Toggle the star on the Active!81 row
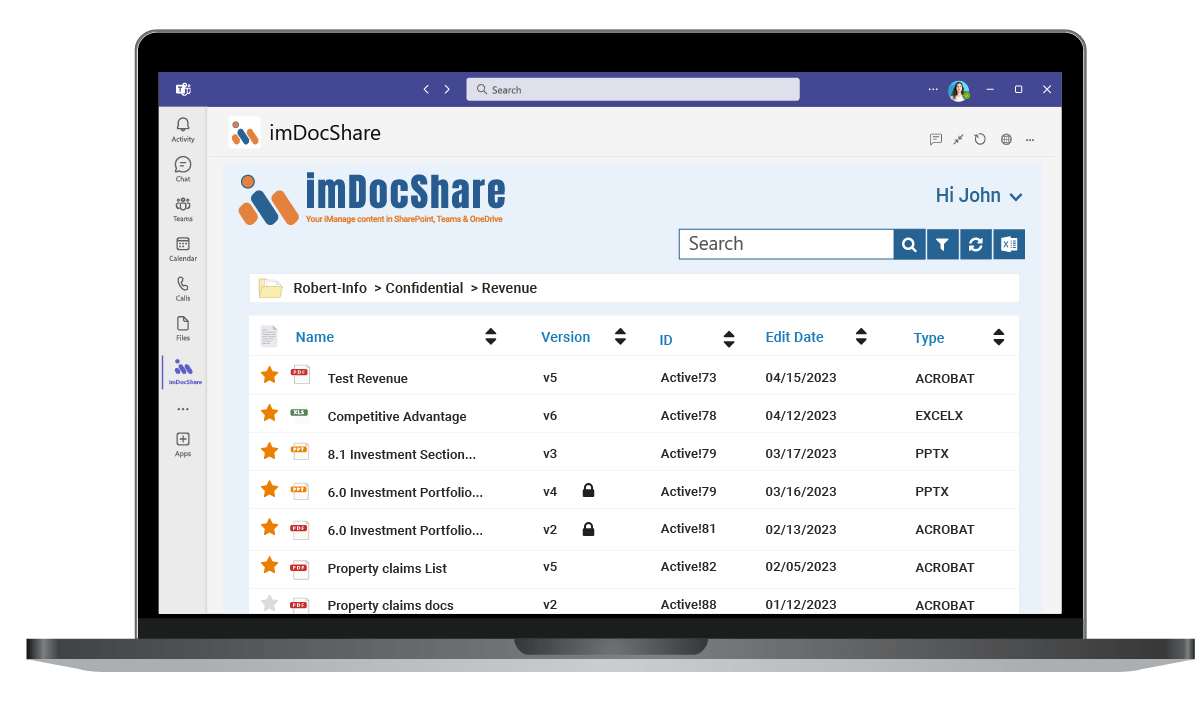 269,527
